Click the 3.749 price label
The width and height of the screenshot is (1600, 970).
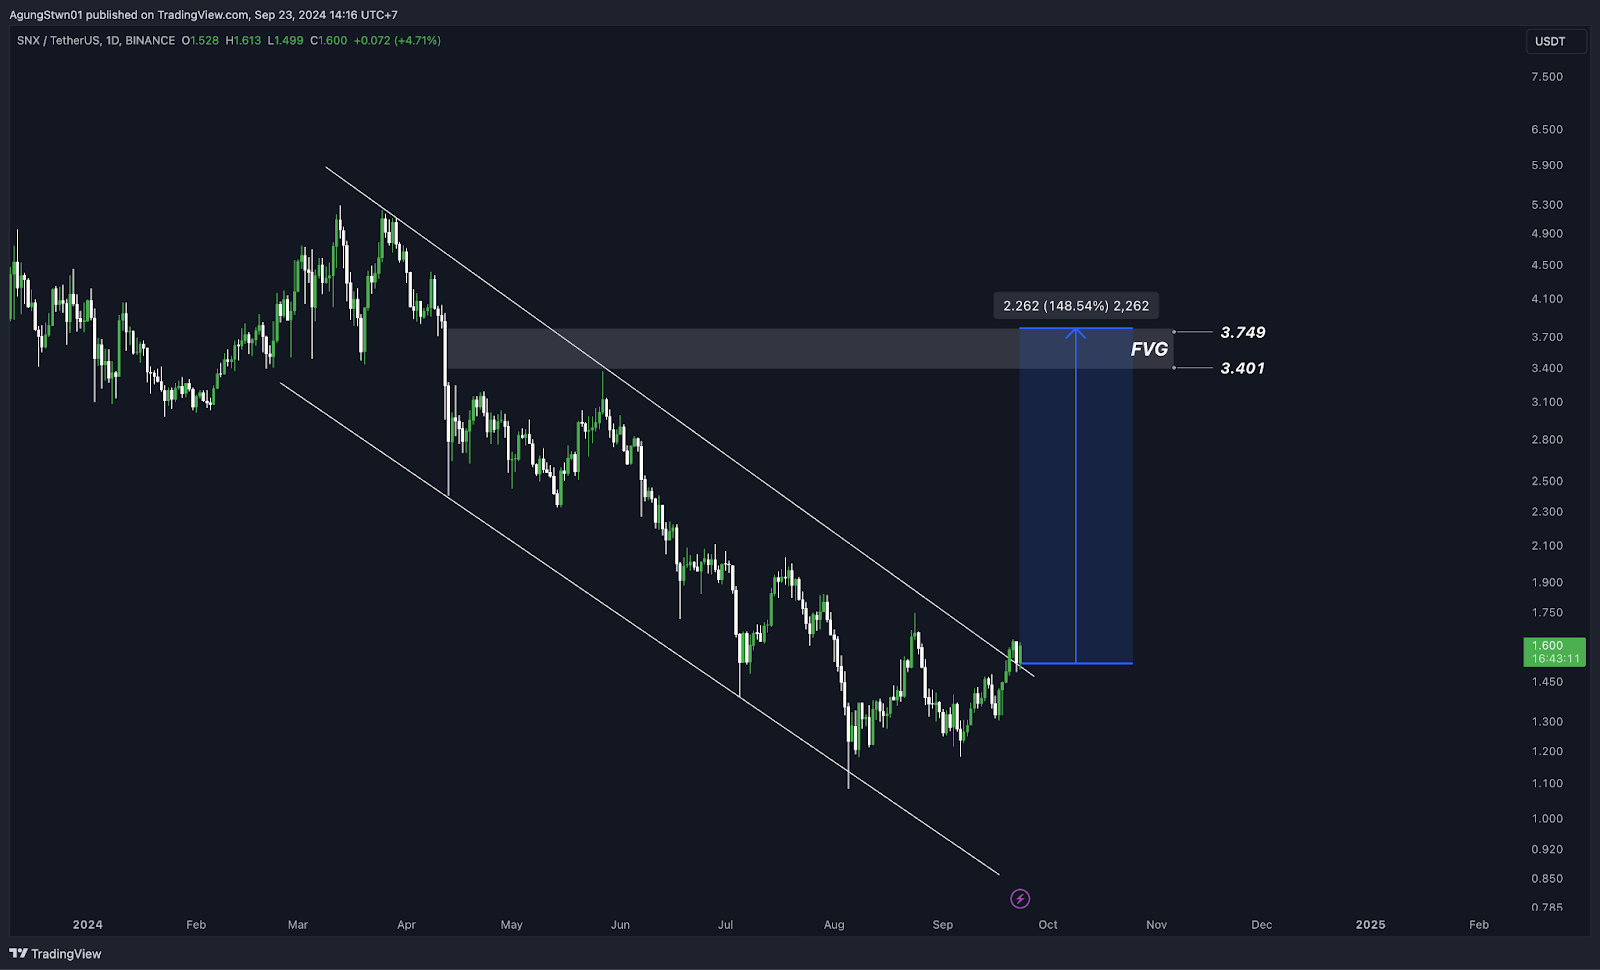[1243, 332]
